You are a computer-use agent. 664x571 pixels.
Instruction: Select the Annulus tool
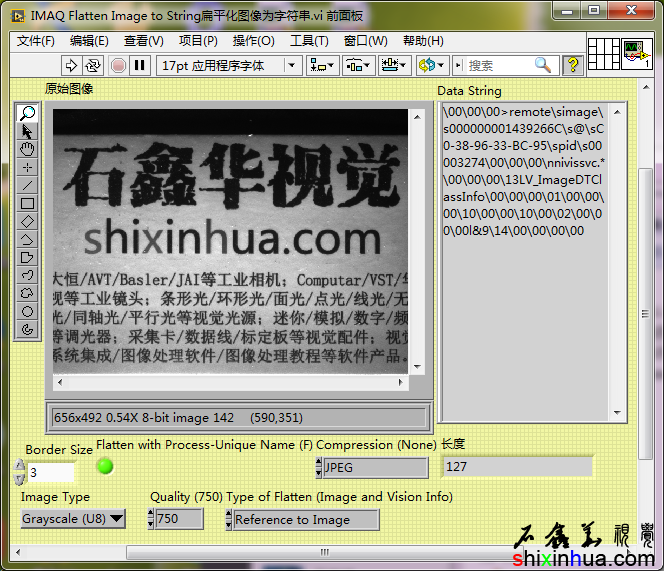(28, 330)
